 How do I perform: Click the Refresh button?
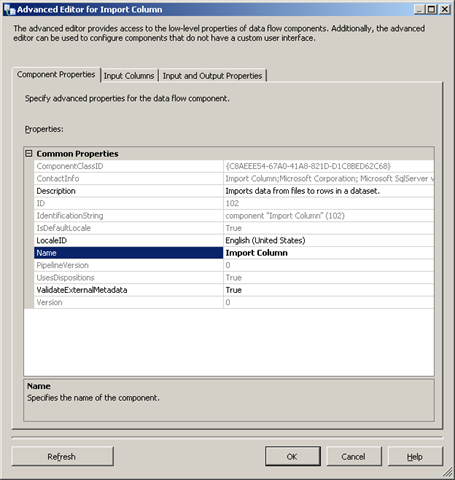(x=63, y=456)
